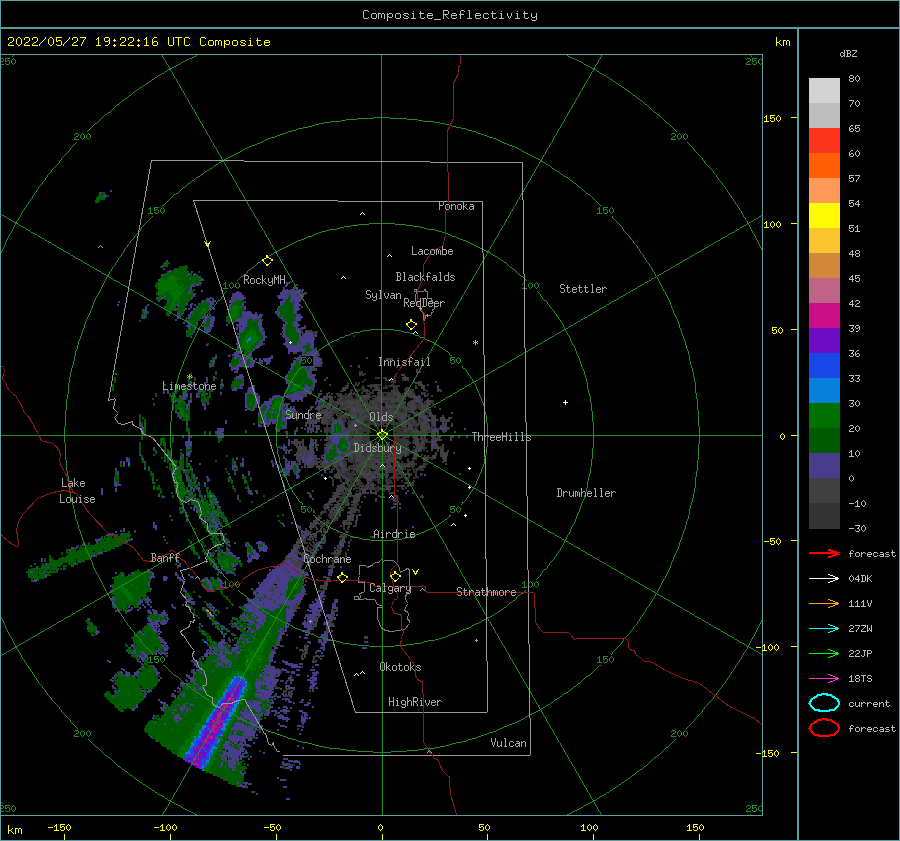The height and width of the screenshot is (841, 900).
Task: Click the dBZ legend heading
Action: (x=848, y=53)
